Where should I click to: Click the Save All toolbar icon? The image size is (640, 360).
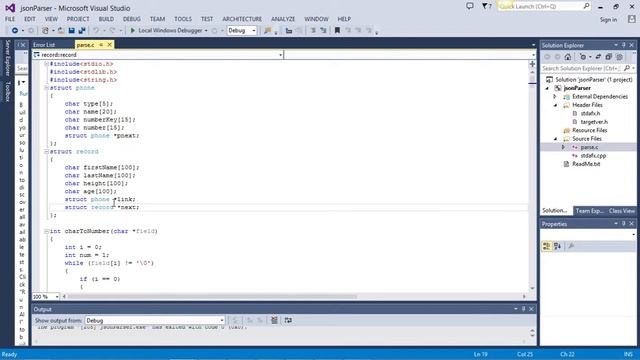[82, 31]
